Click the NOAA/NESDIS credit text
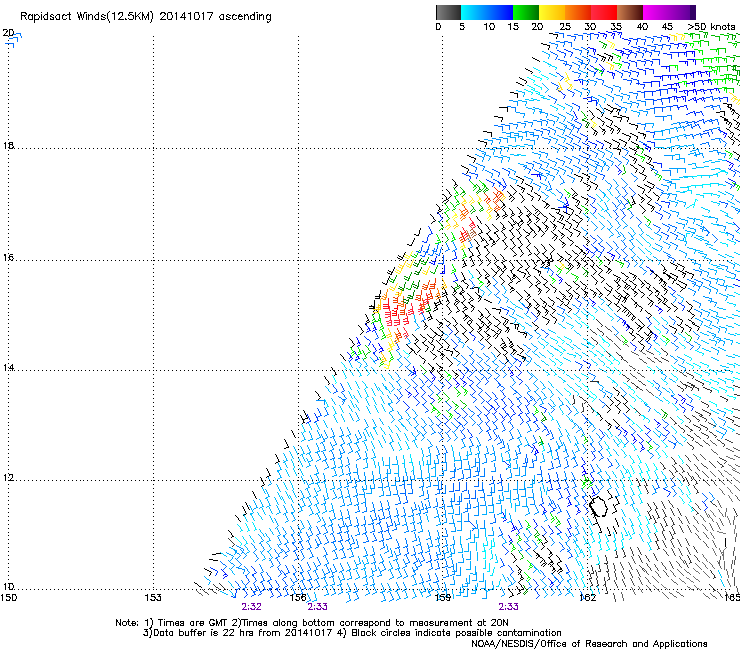The width and height of the screenshot is (740, 650). pos(589,643)
